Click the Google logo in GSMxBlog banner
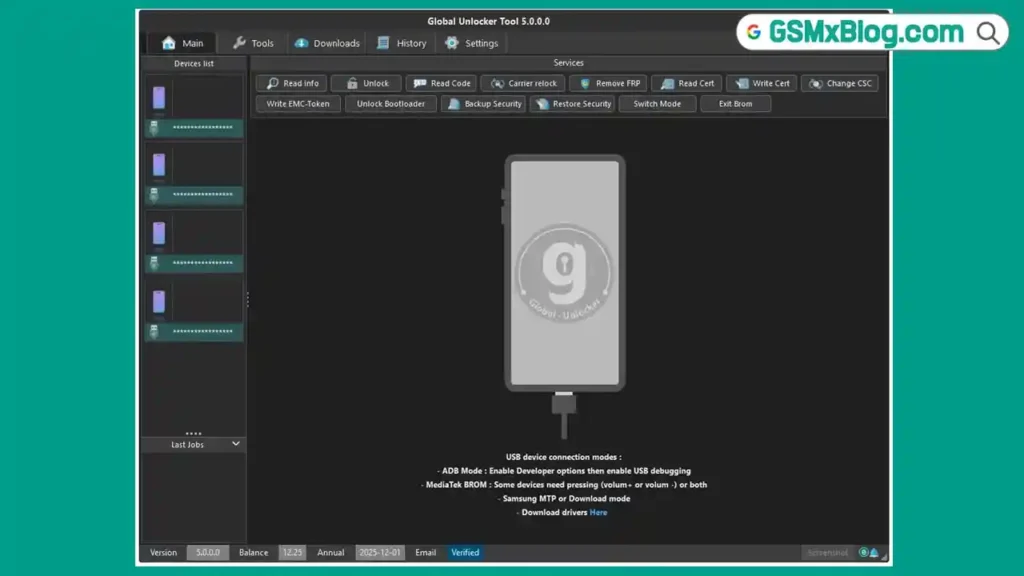 754,32
